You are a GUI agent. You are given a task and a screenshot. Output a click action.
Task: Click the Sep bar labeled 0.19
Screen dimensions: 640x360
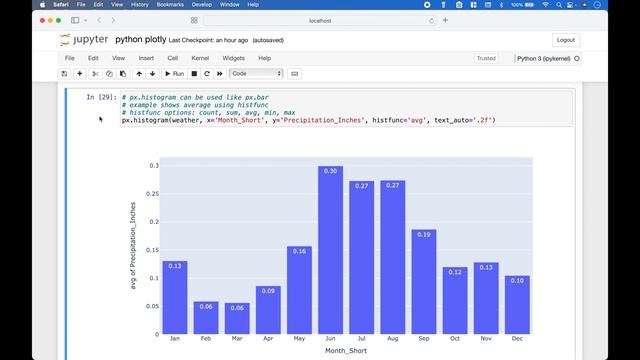click(x=424, y=282)
